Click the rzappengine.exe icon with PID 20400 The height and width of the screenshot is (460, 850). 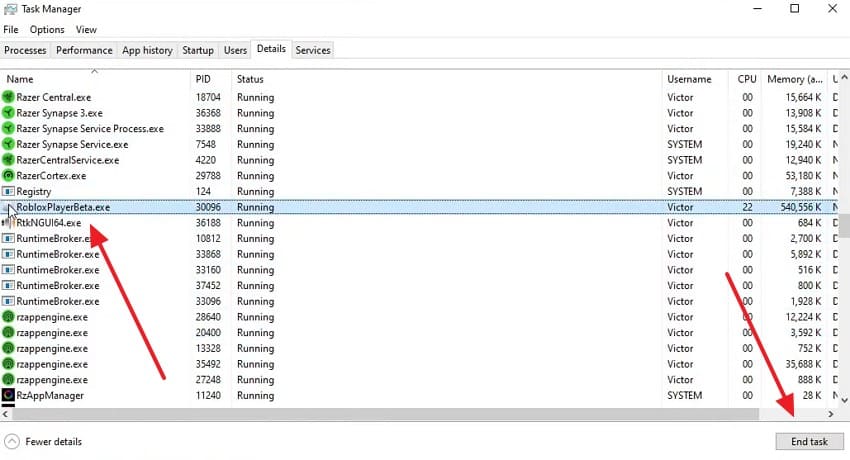click(8, 333)
